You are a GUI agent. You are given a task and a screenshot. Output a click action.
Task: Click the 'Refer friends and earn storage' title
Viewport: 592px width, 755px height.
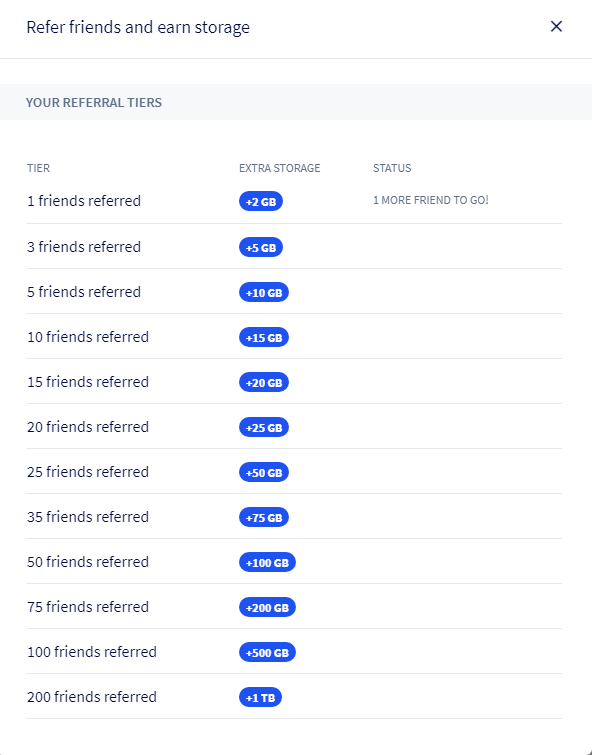[138, 27]
